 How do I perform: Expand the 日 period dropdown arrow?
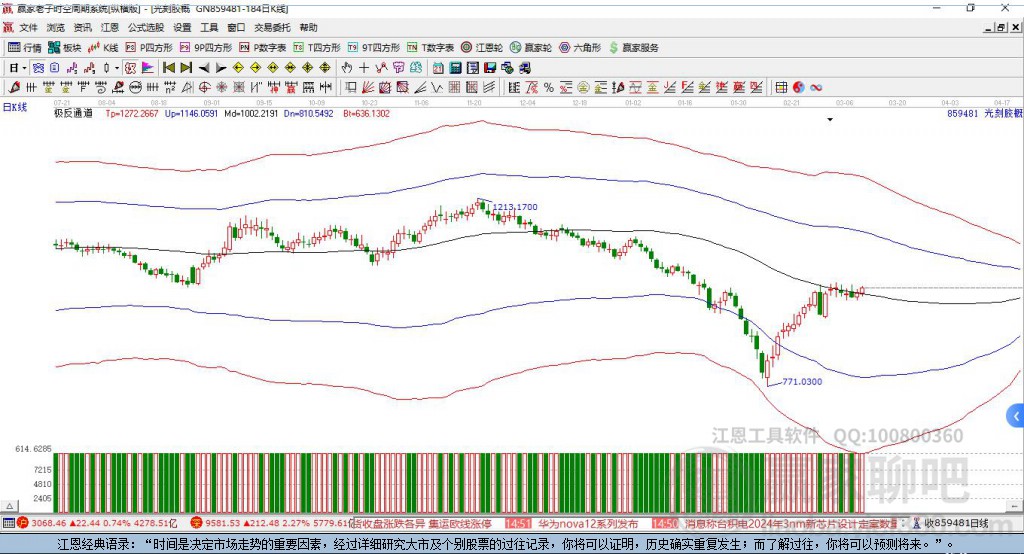(x=25, y=68)
